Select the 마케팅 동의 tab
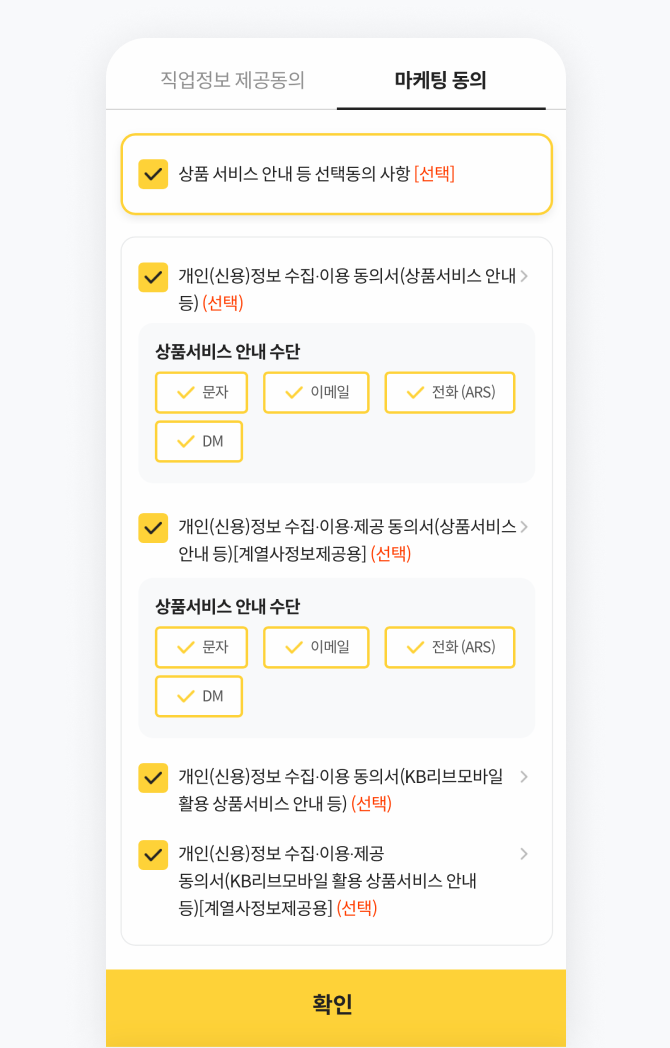Screen dimensions: 670x1048 441,80
